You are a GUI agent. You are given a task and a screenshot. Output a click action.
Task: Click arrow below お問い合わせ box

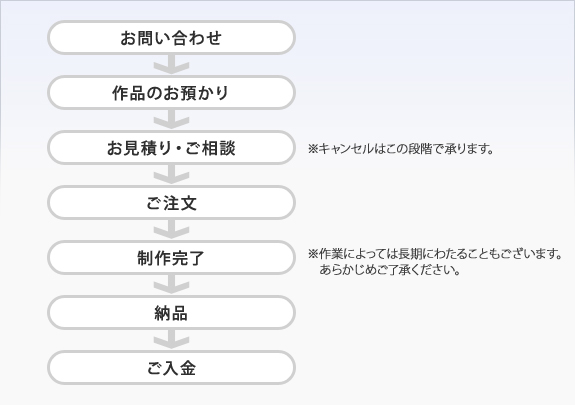(x=171, y=65)
